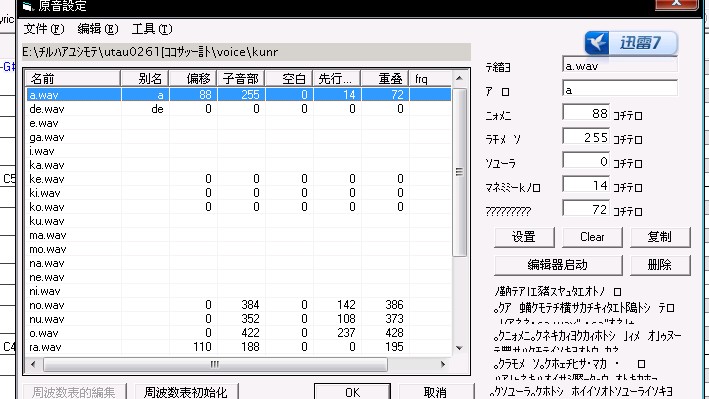Click the 先行... column header
This screenshot has height=399, width=709.
tap(337, 78)
